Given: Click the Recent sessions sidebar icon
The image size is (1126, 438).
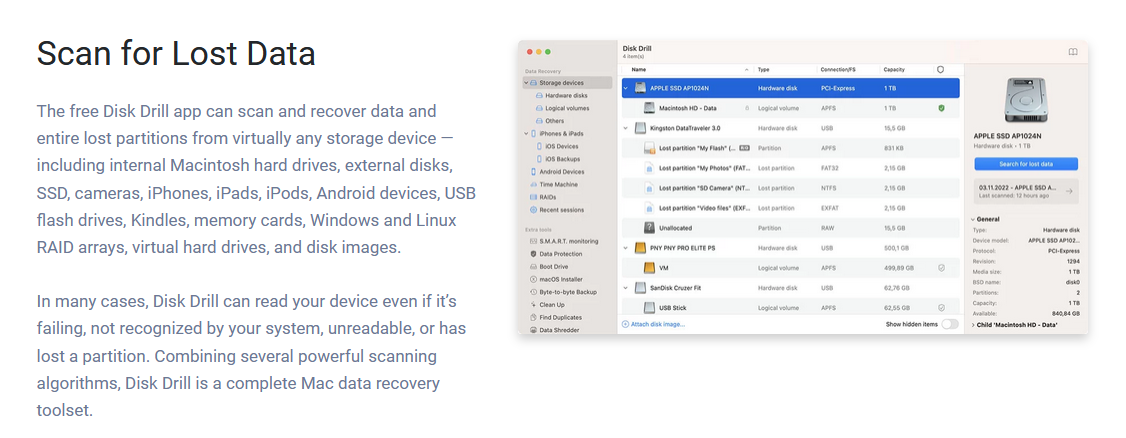Looking at the screenshot, I should tap(533, 210).
